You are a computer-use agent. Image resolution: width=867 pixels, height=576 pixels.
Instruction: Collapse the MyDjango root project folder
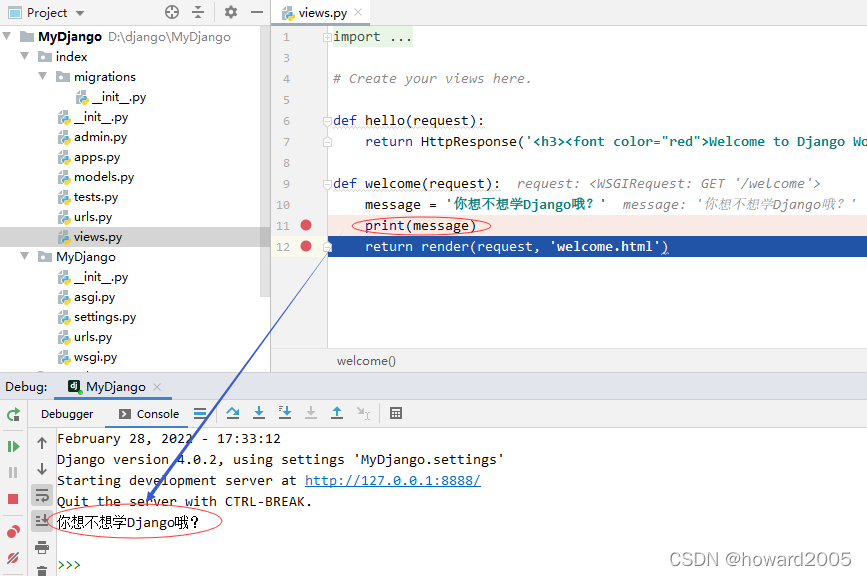coord(7,36)
